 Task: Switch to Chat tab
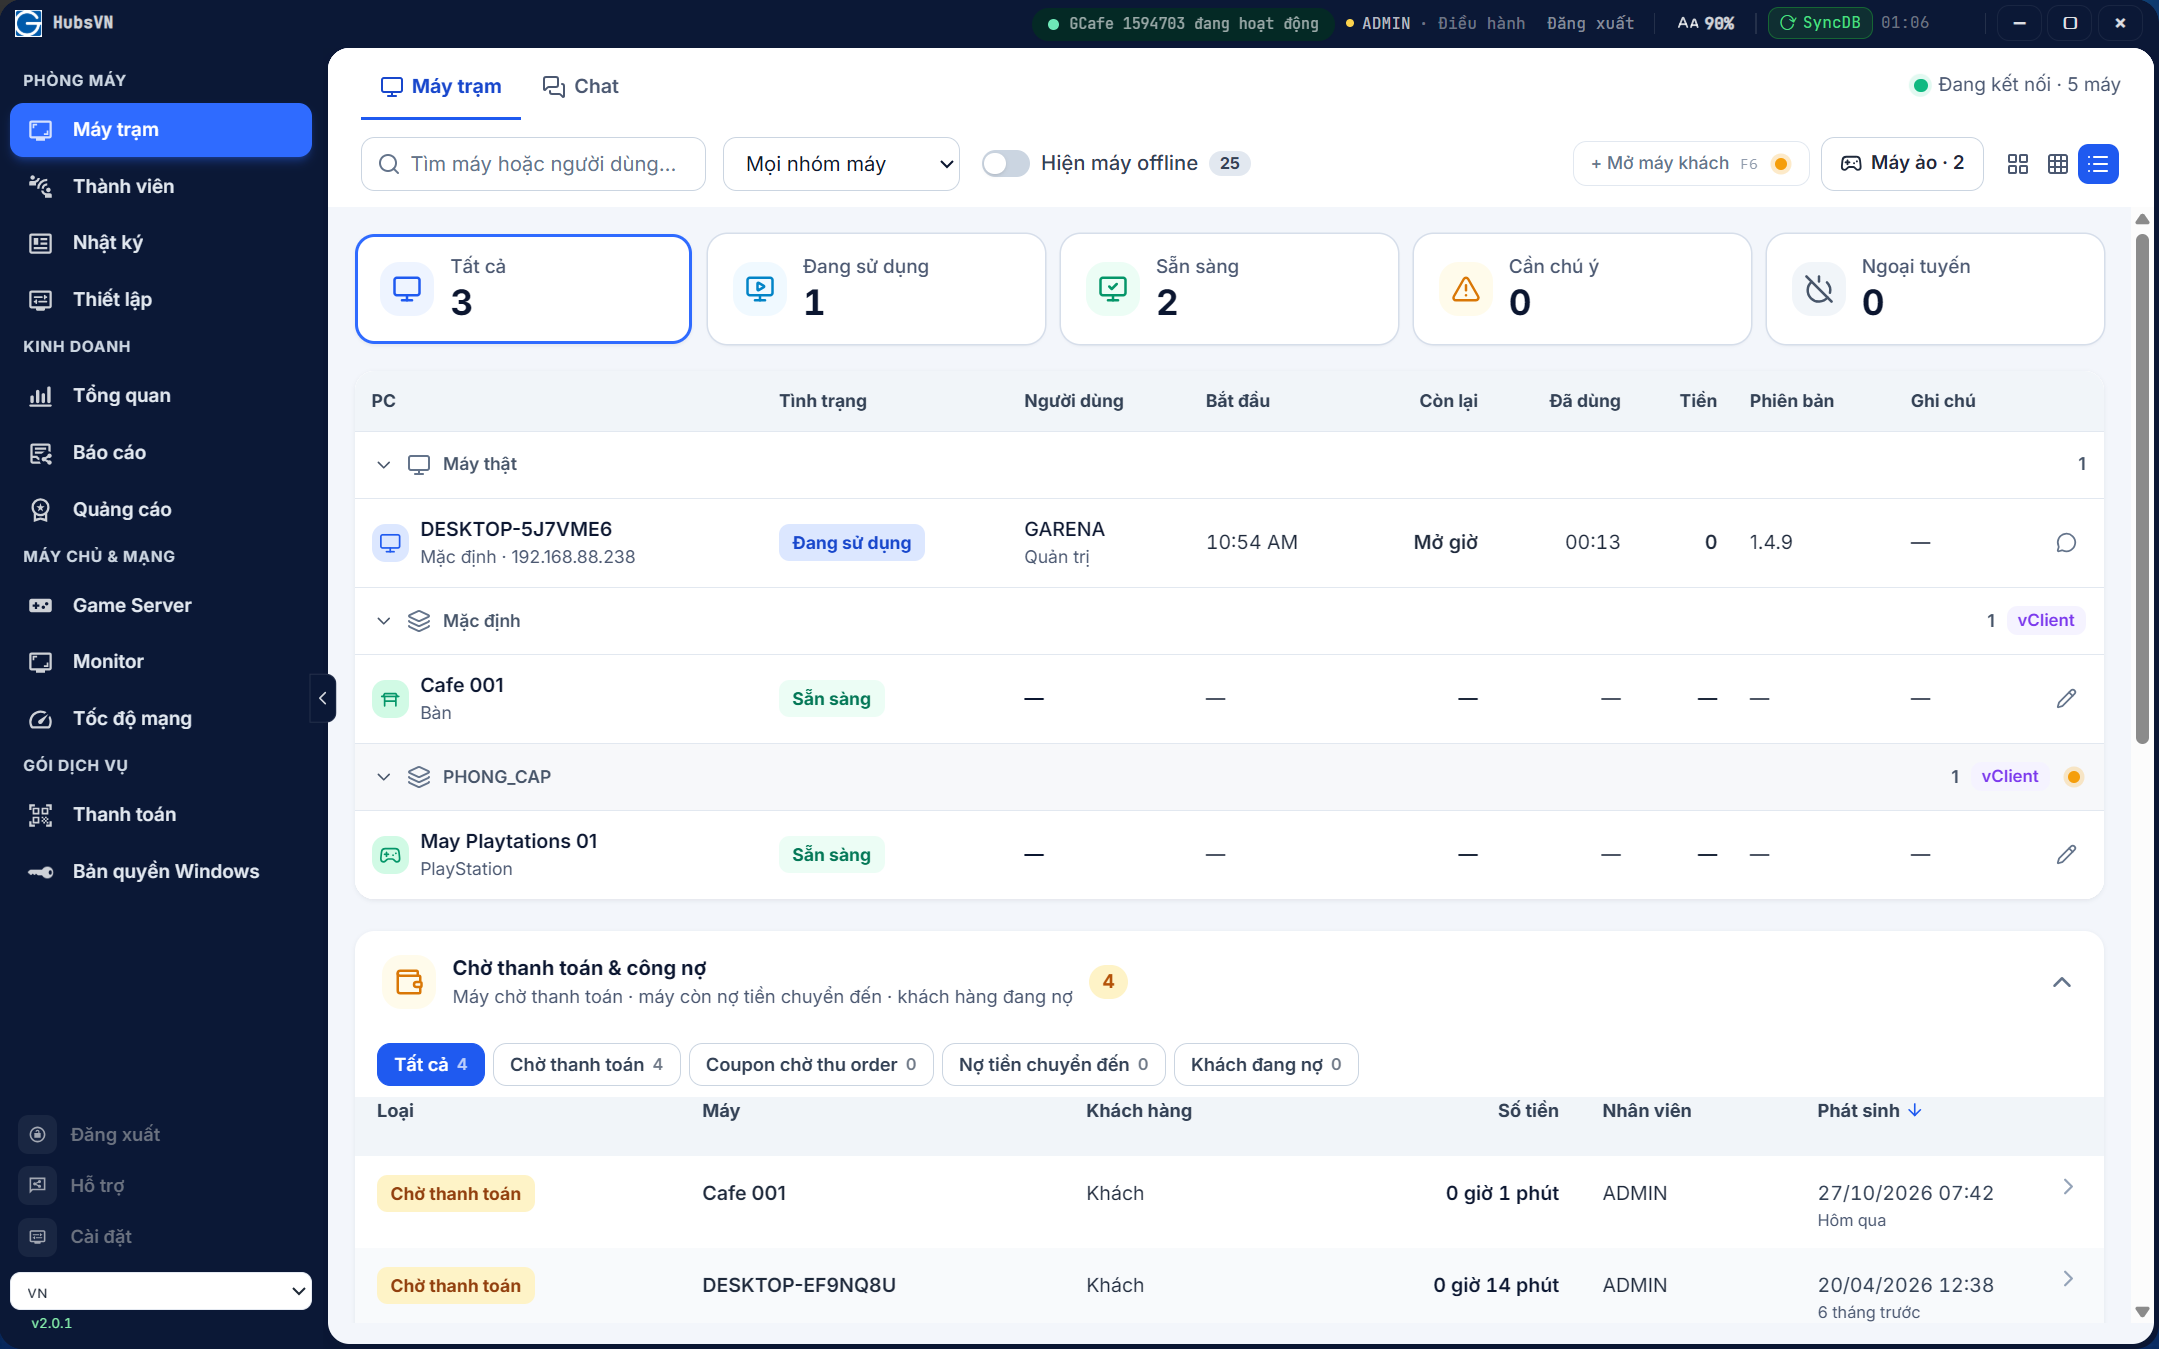(581, 86)
